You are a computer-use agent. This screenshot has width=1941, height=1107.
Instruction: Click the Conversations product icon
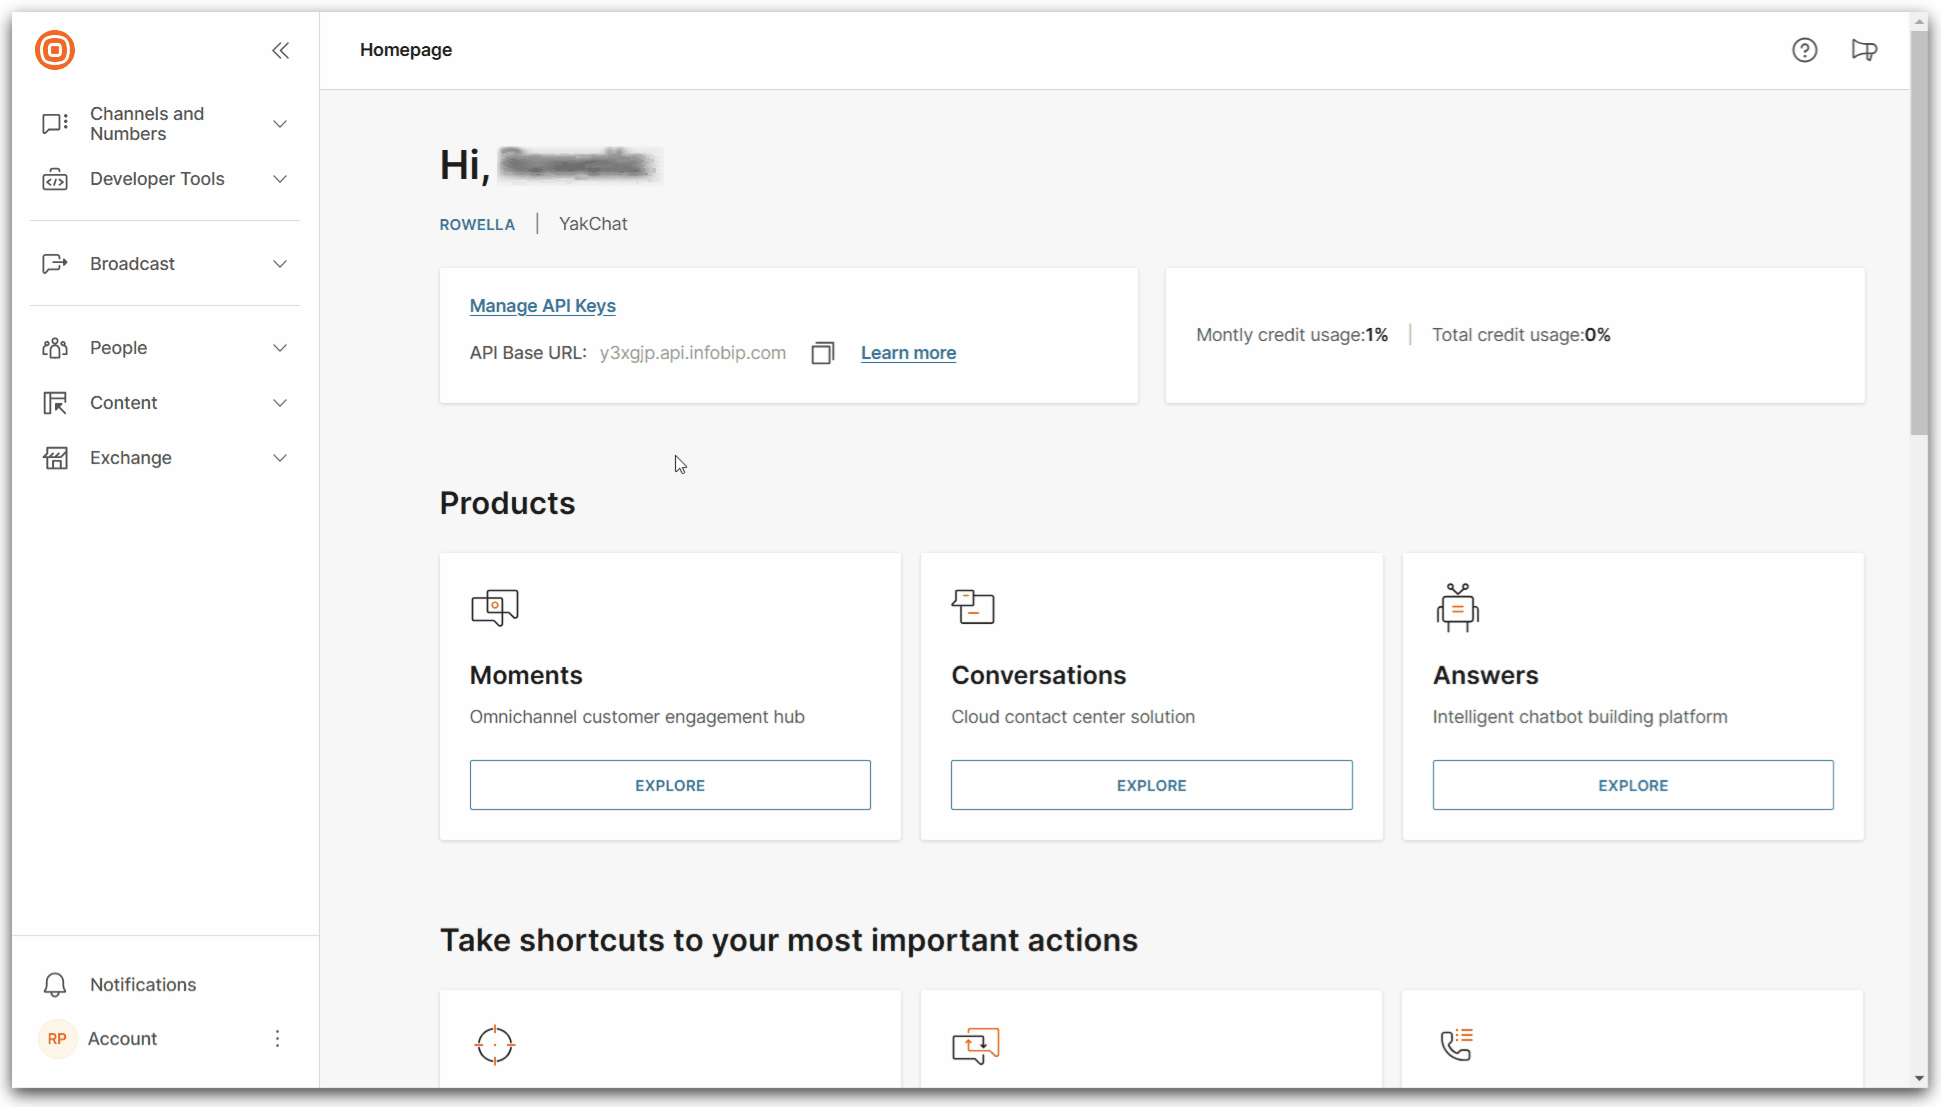point(973,607)
